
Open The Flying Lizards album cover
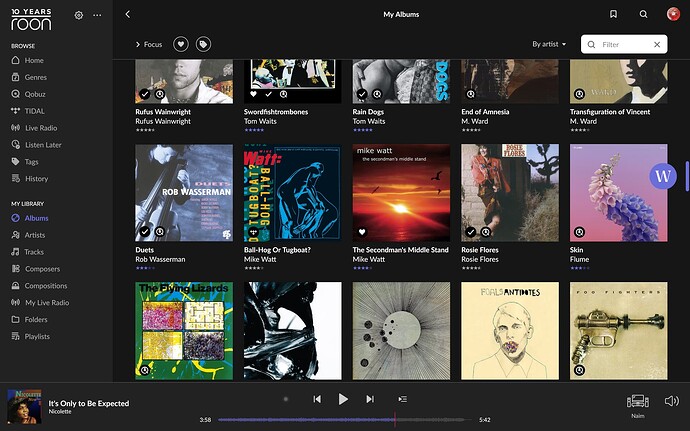click(184, 331)
